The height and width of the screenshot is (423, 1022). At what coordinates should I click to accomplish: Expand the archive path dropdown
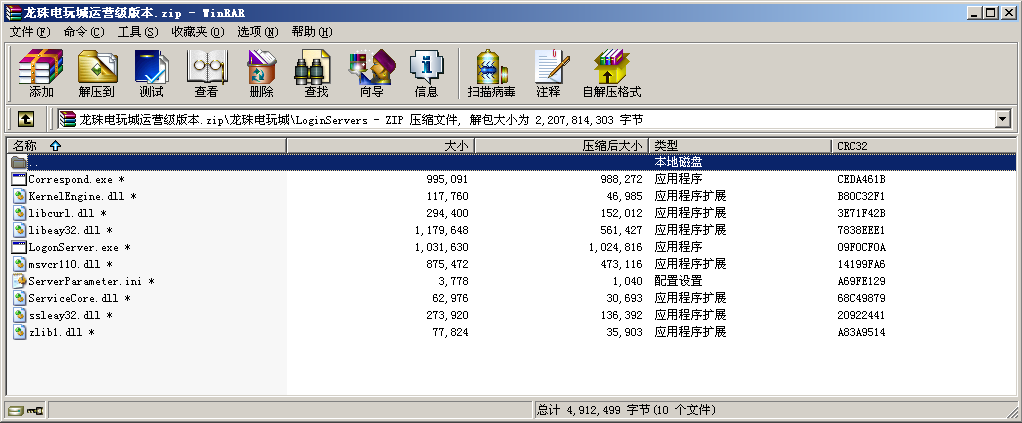pyautogui.click(x=1002, y=119)
